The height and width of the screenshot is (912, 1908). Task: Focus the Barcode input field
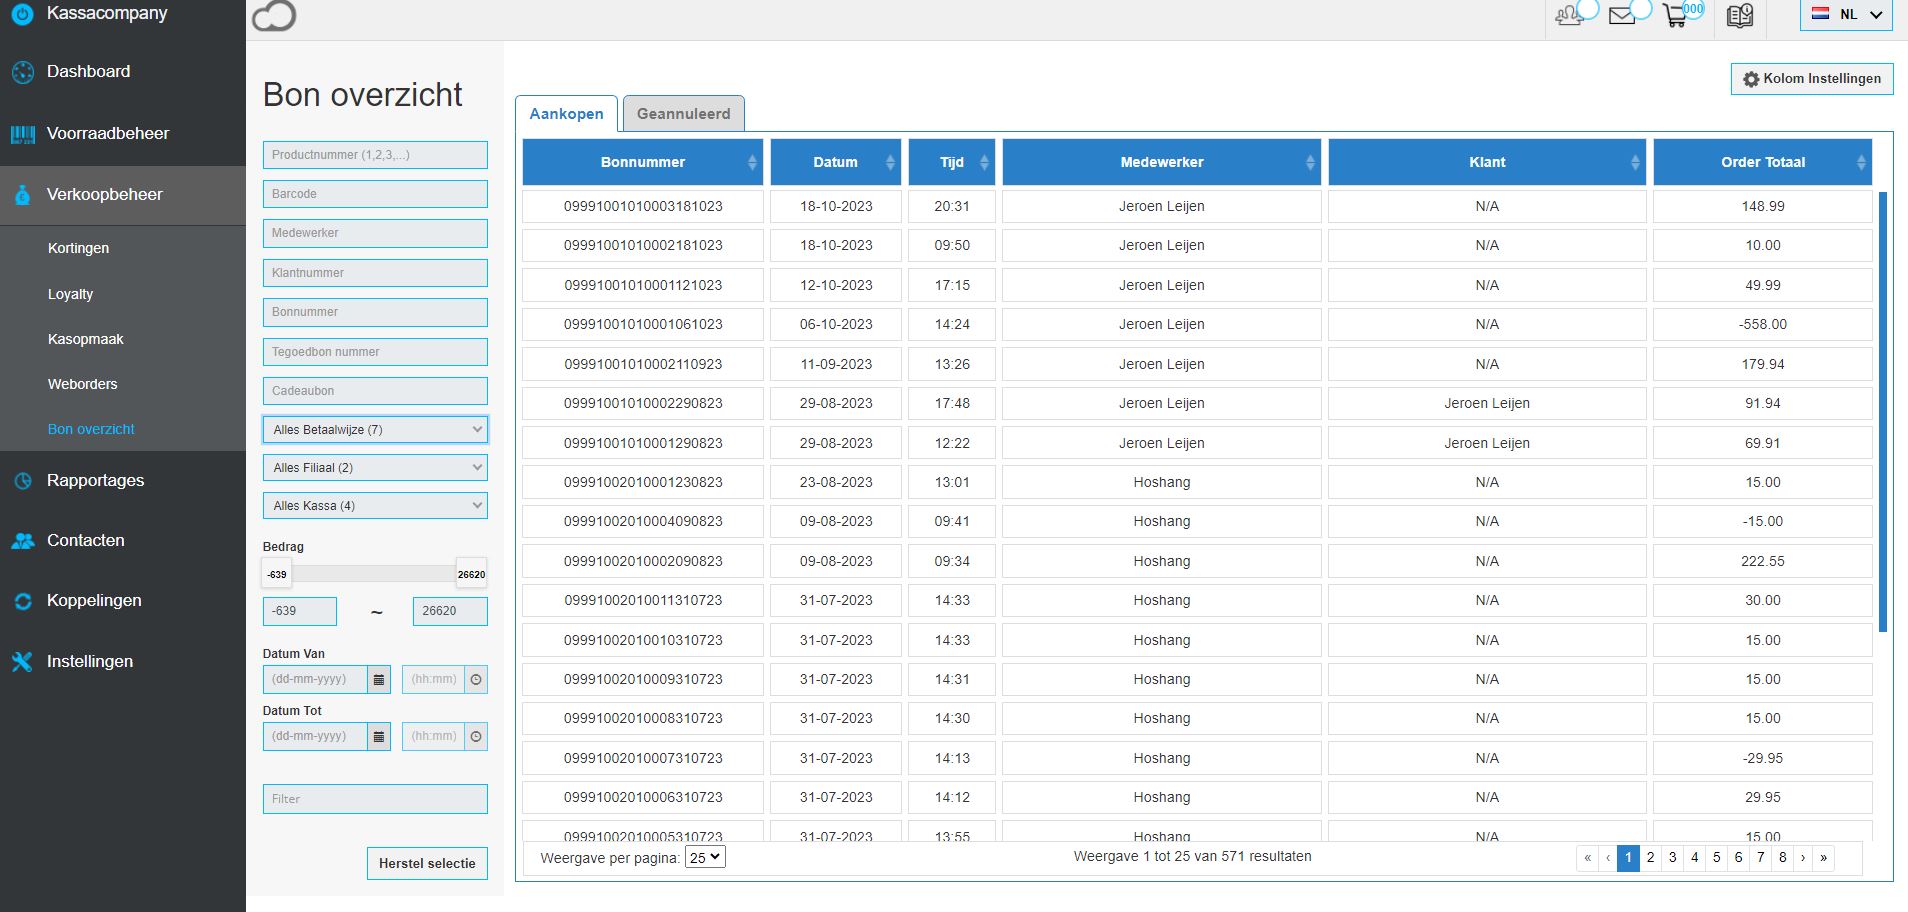375,194
